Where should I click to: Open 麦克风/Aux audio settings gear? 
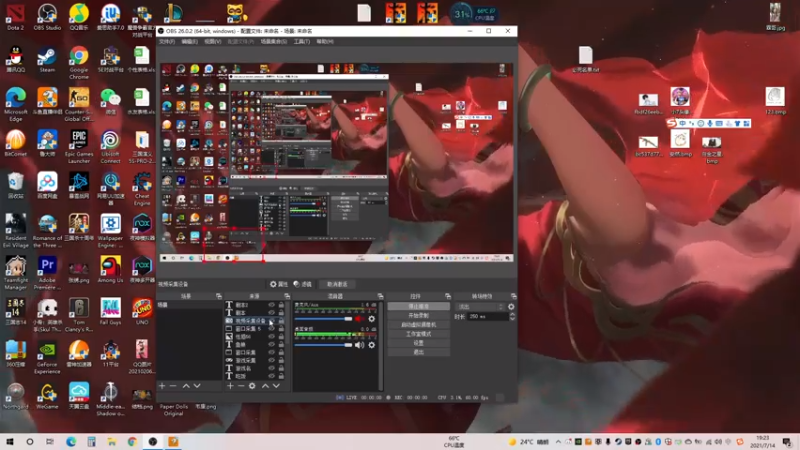click(x=371, y=319)
